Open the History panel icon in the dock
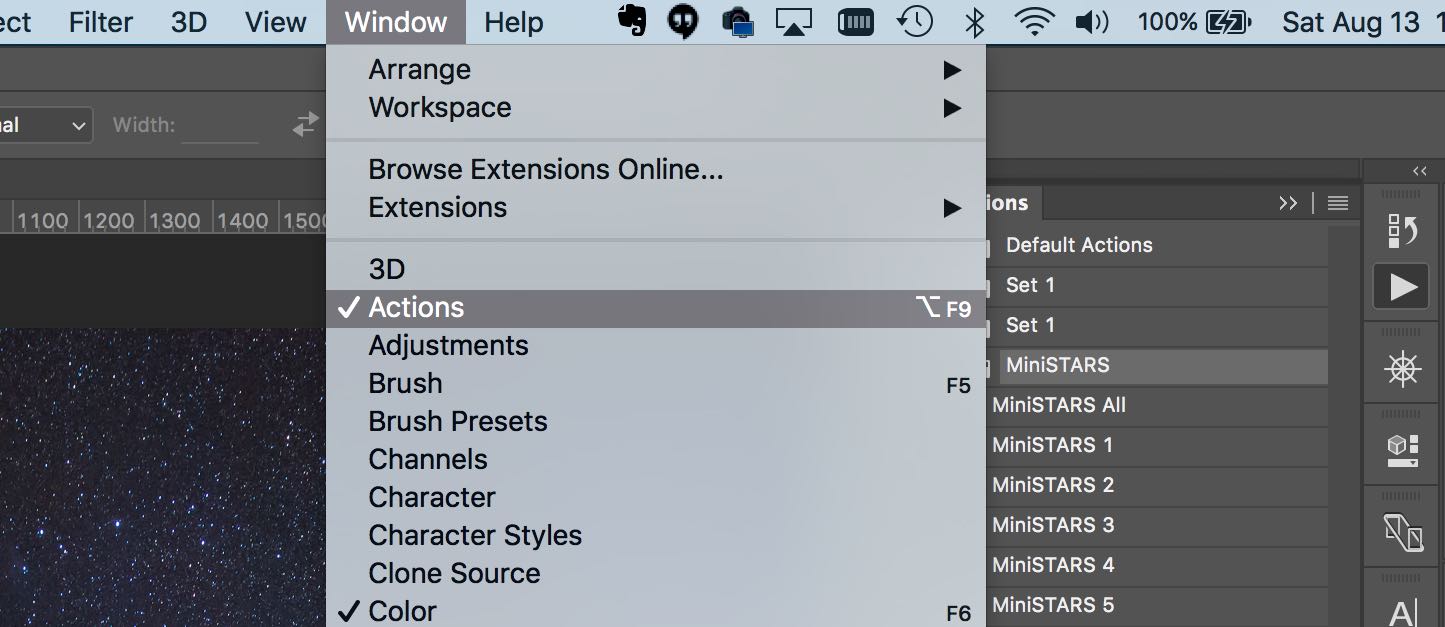 coord(1403,231)
